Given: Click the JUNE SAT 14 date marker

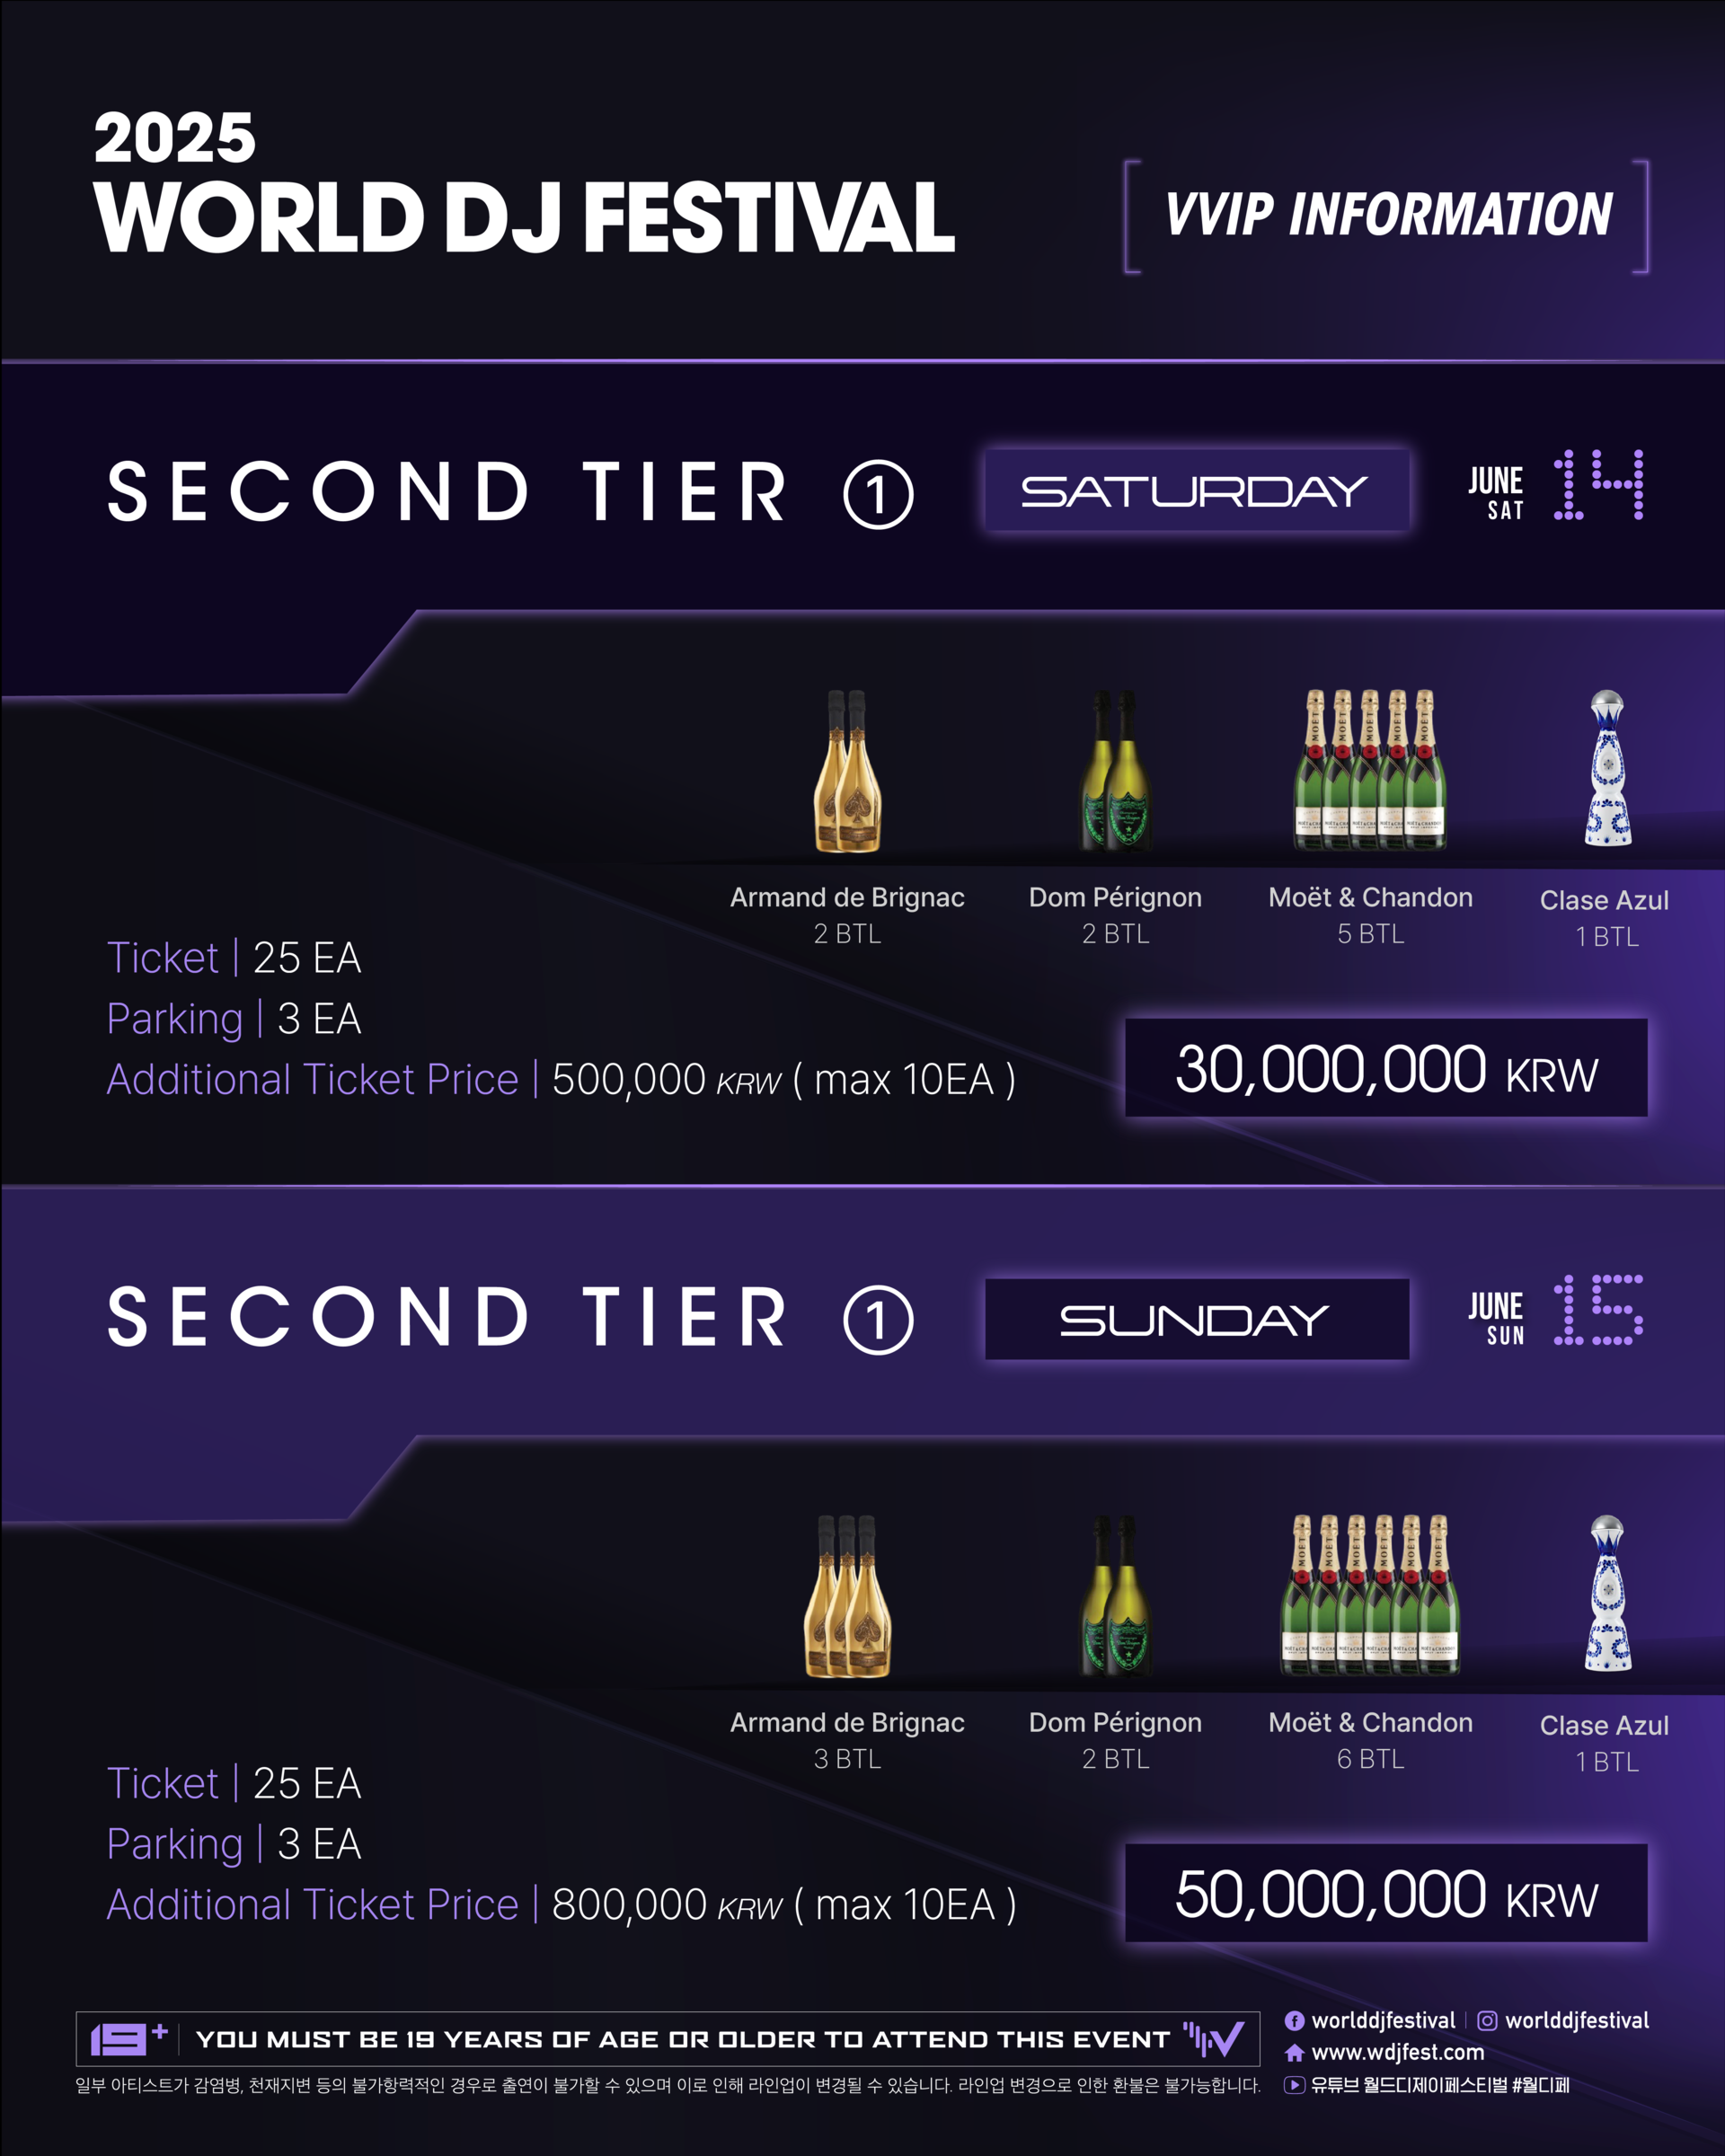Looking at the screenshot, I should [1556, 486].
